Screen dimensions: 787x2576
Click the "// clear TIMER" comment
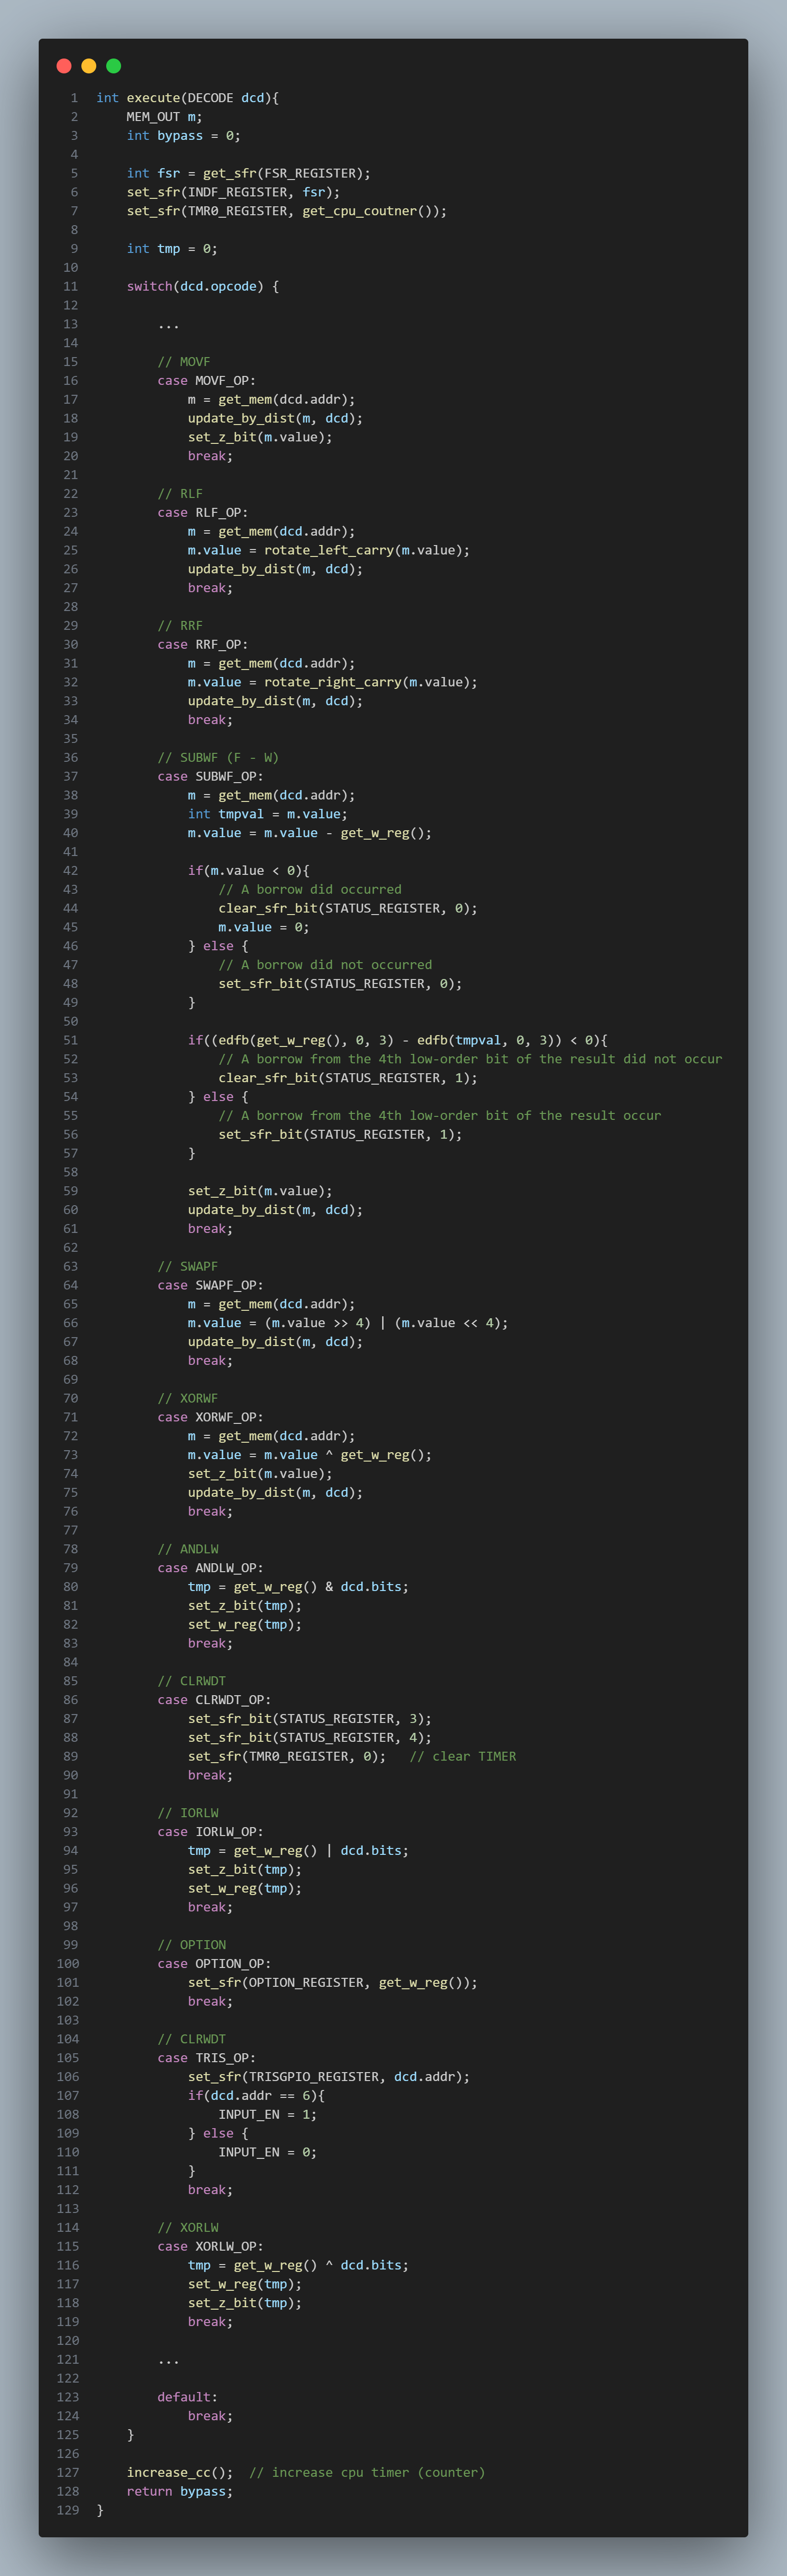[463, 1757]
